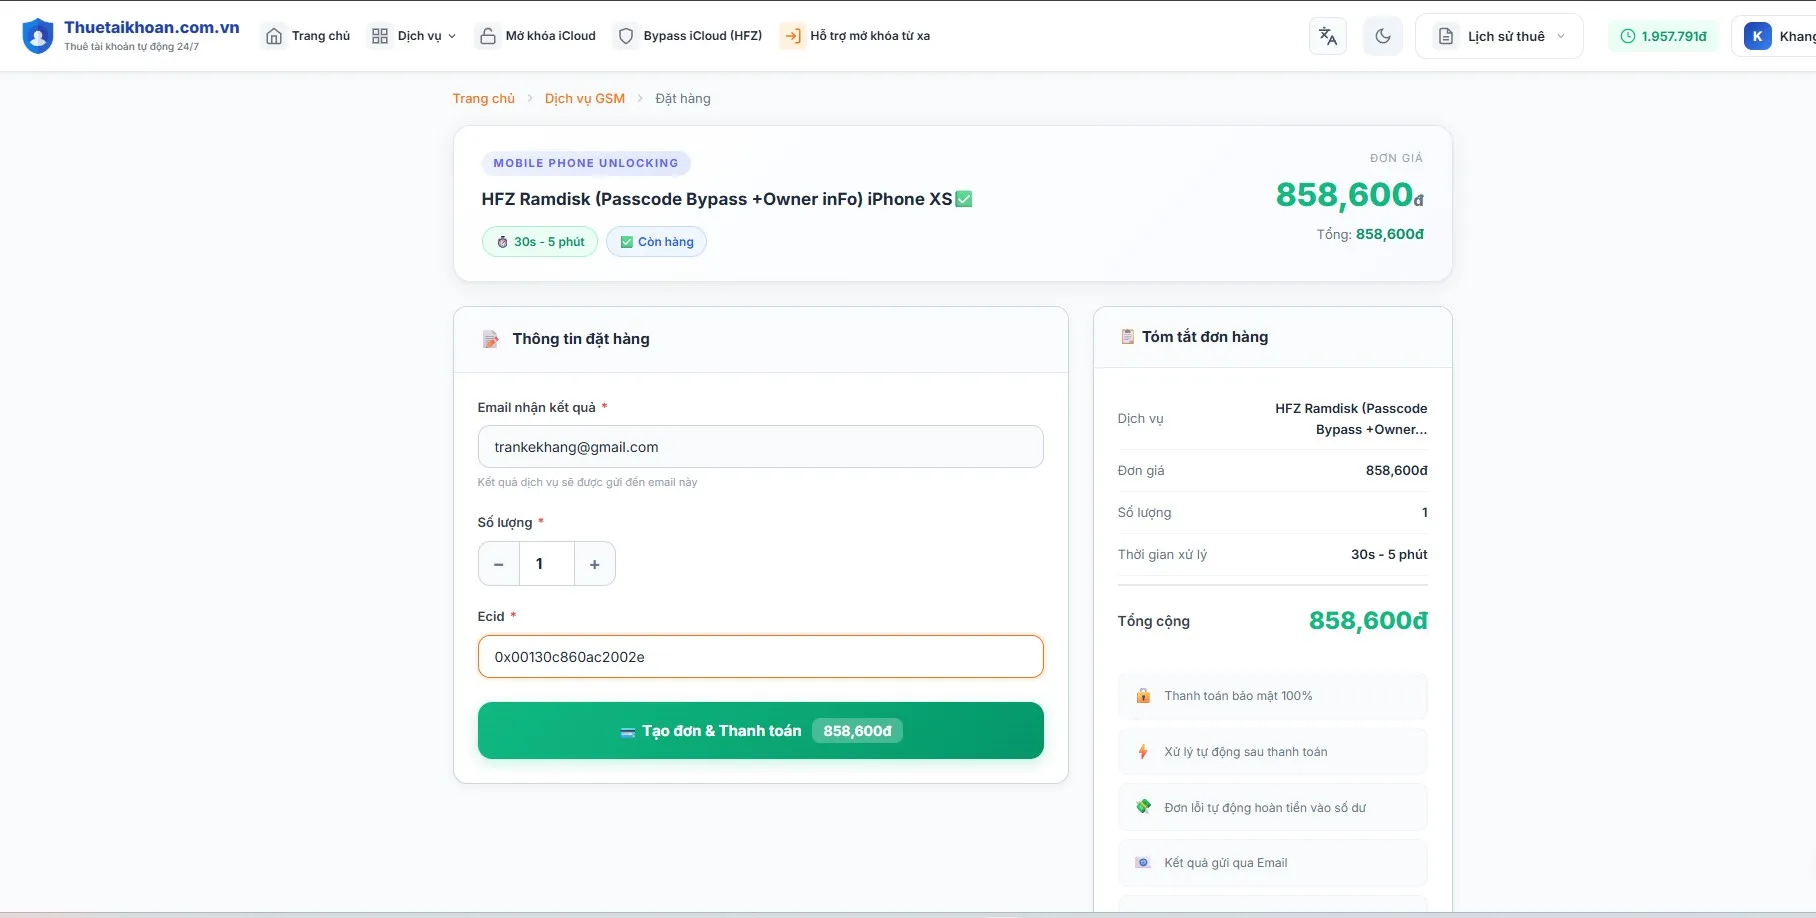Click the Trang chủ breadcrumb link
This screenshot has height=918, width=1816.
click(x=483, y=98)
